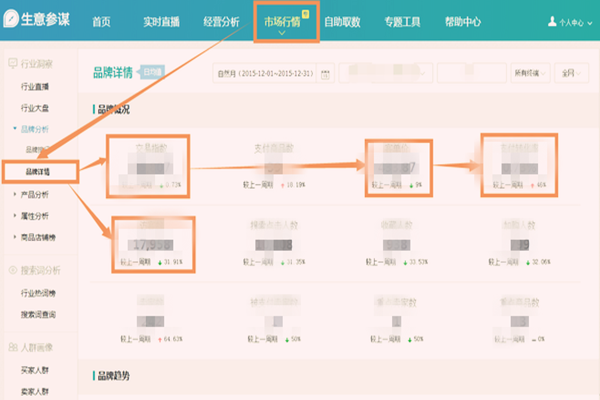
Task: Open 品牌详情 in the sidebar
Action: click(38, 171)
